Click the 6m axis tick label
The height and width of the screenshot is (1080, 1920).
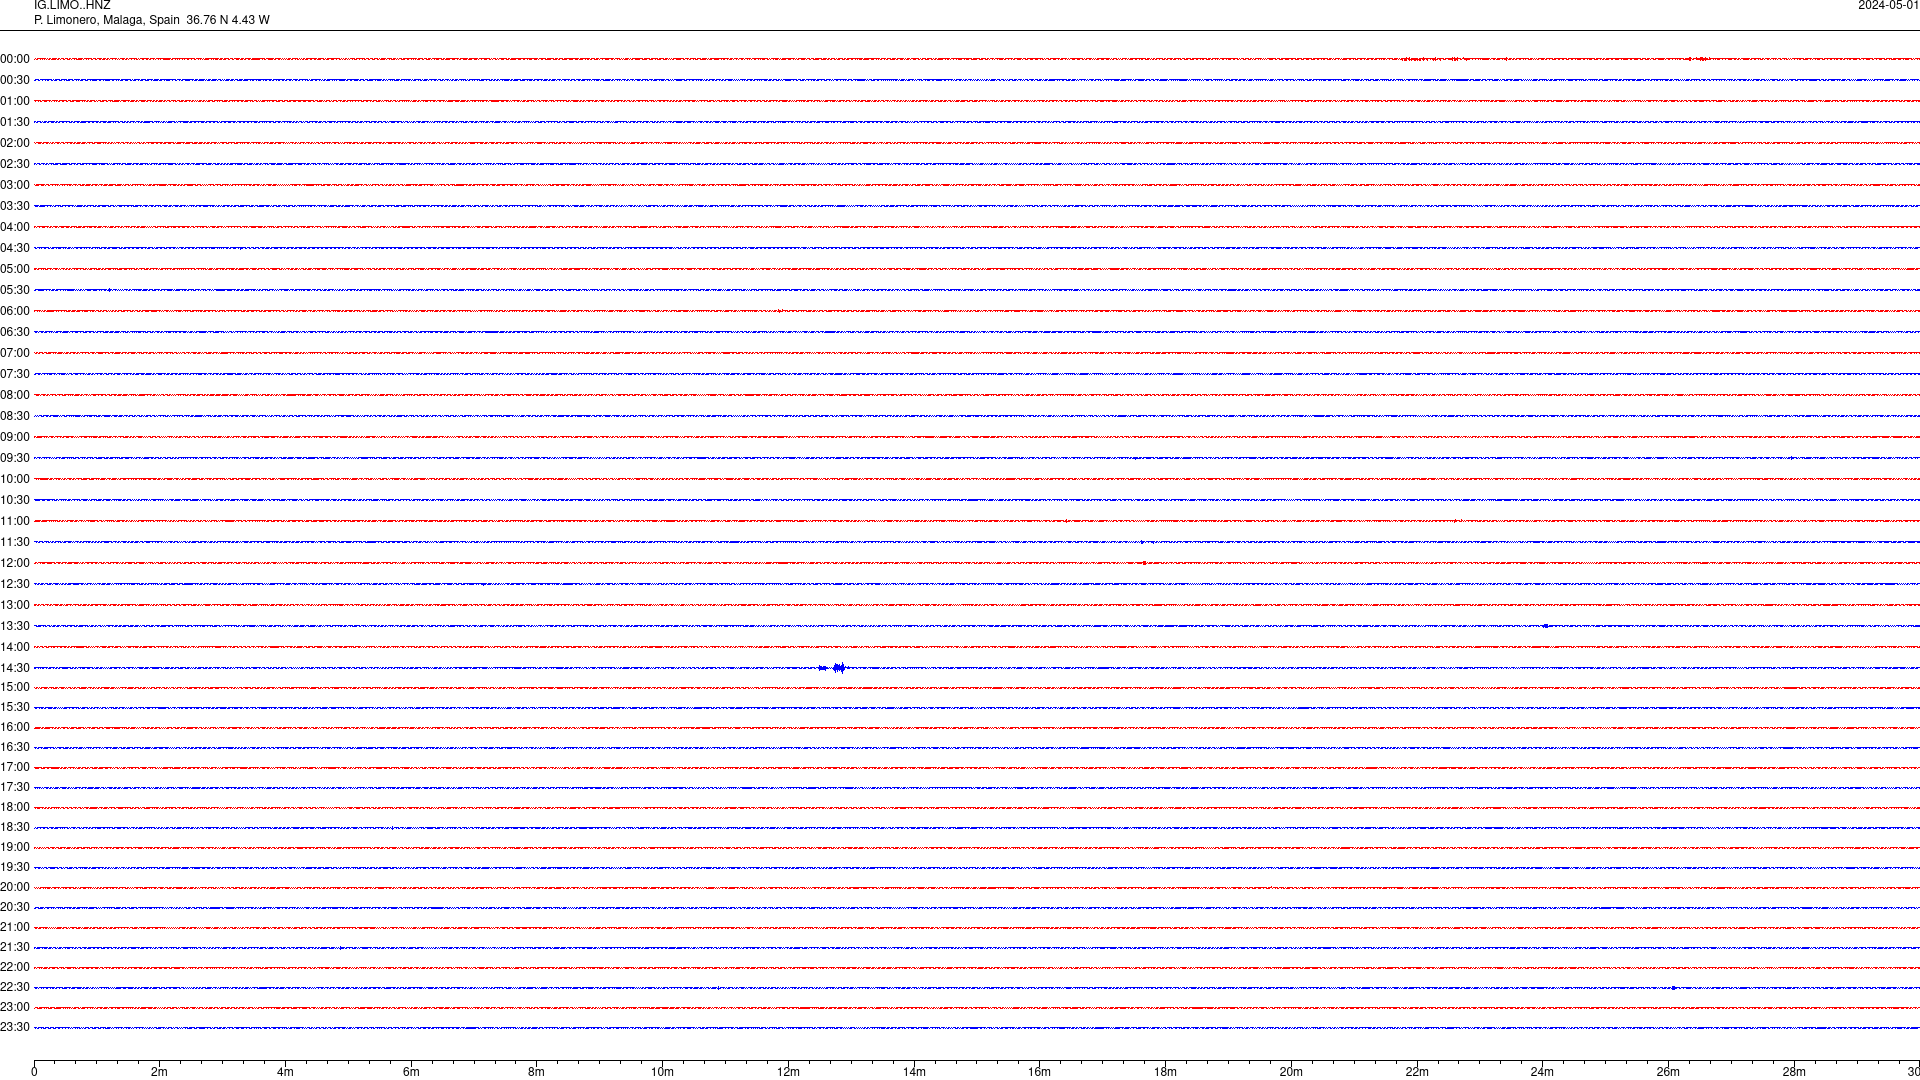tap(411, 1072)
